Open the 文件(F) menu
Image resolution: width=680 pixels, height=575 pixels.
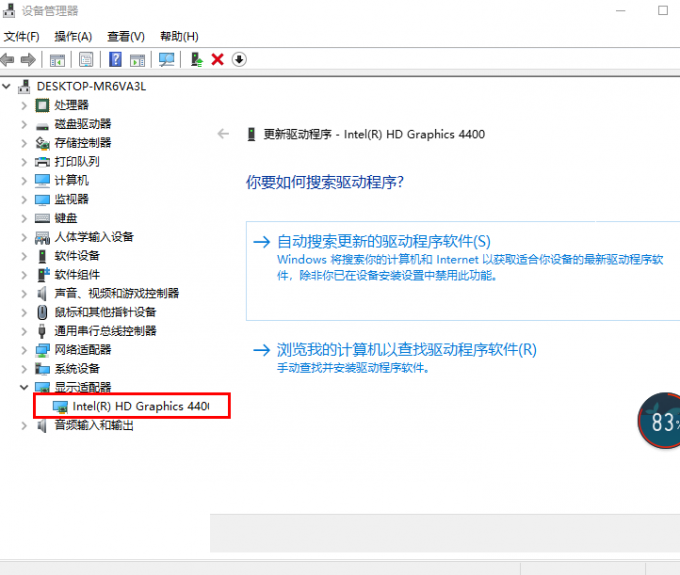pyautogui.click(x=20, y=37)
